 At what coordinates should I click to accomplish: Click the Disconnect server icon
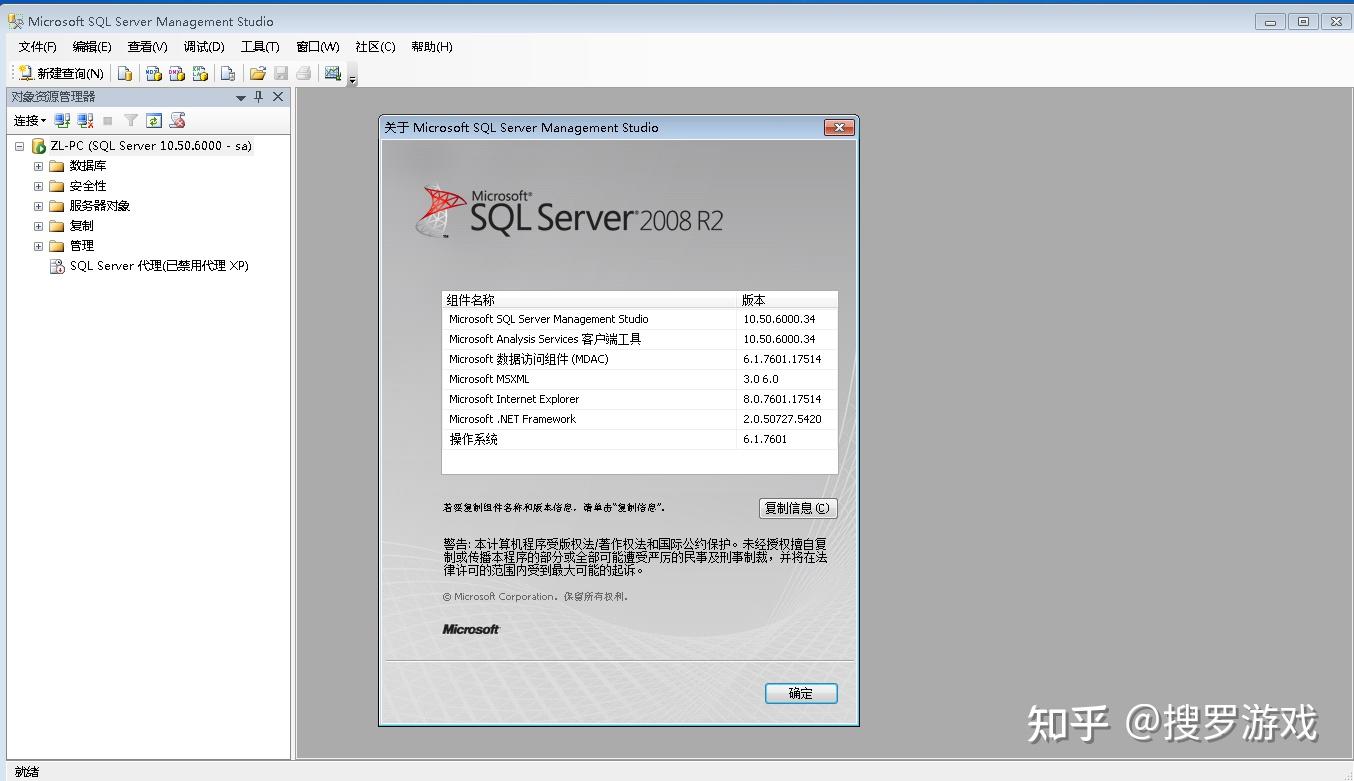click(x=85, y=121)
